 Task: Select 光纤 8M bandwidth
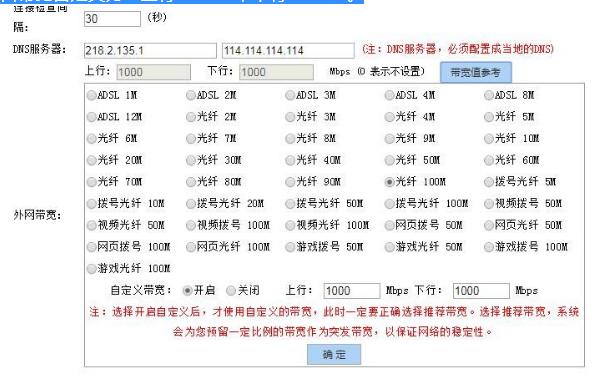click(x=290, y=139)
